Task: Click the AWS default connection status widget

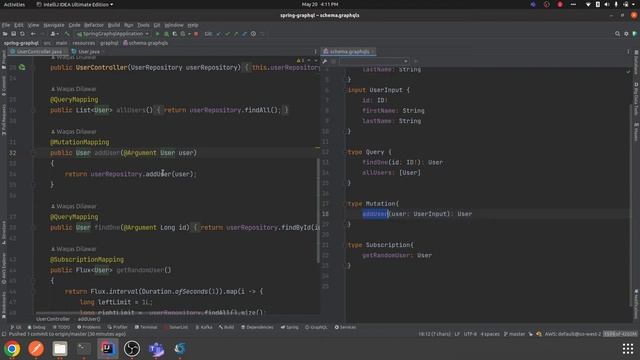Action: click(573, 334)
